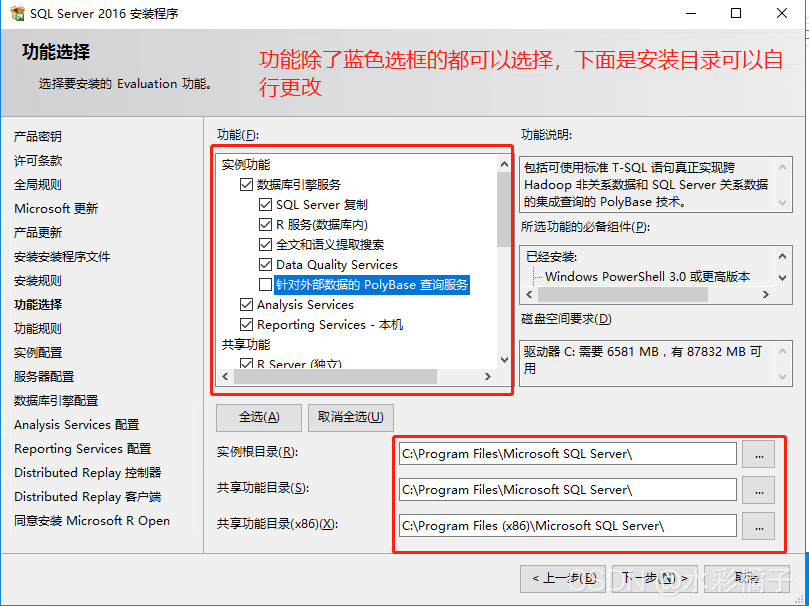Viewport: 809px width, 606px height.
Task: Select the 实例配置 step
Action: click(x=38, y=353)
